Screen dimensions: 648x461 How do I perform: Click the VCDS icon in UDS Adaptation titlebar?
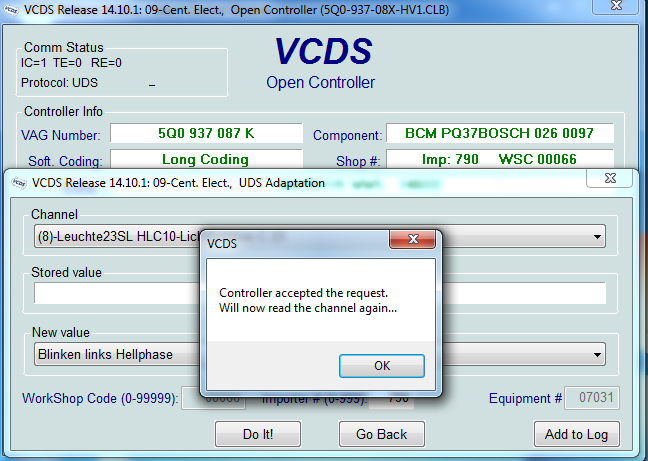coord(19,183)
